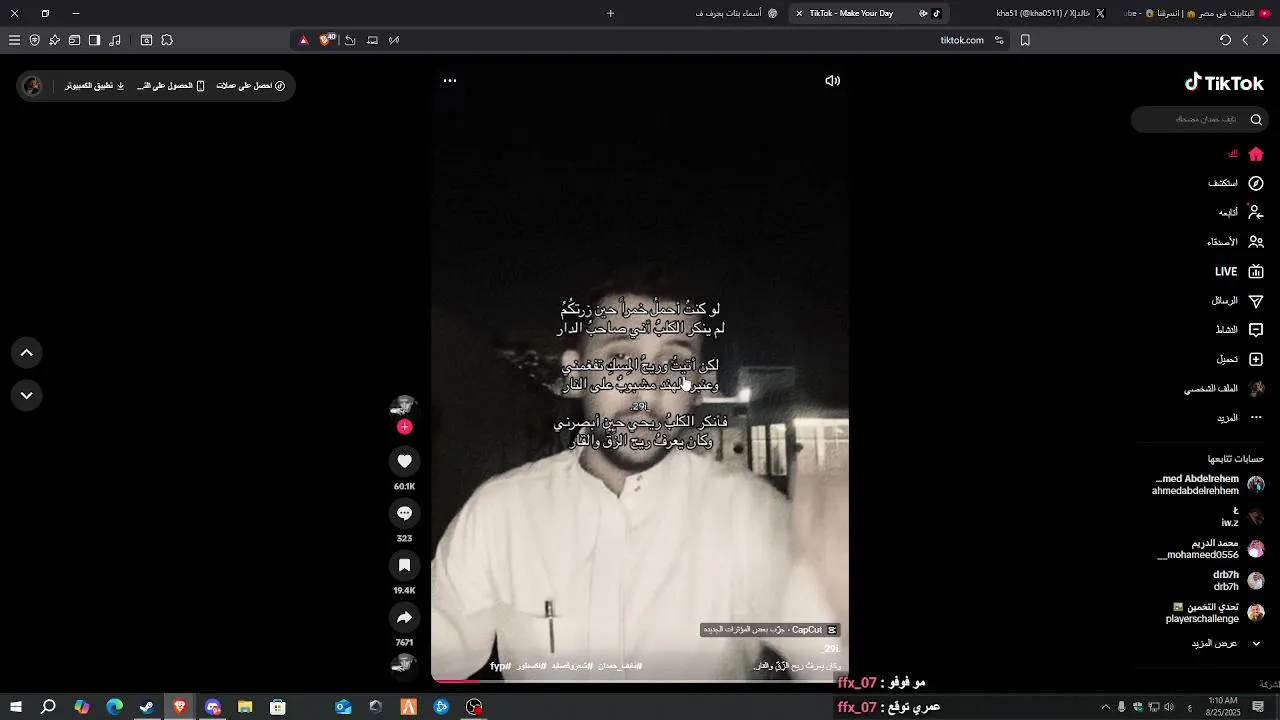Mute the video with the speaker icon
Viewport: 1280px width, 720px height.
point(832,81)
